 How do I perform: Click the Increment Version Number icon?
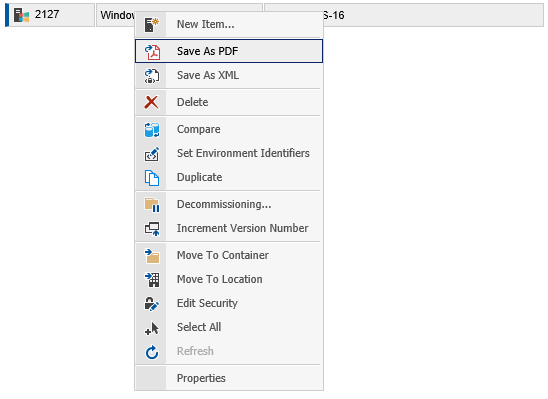(152, 228)
